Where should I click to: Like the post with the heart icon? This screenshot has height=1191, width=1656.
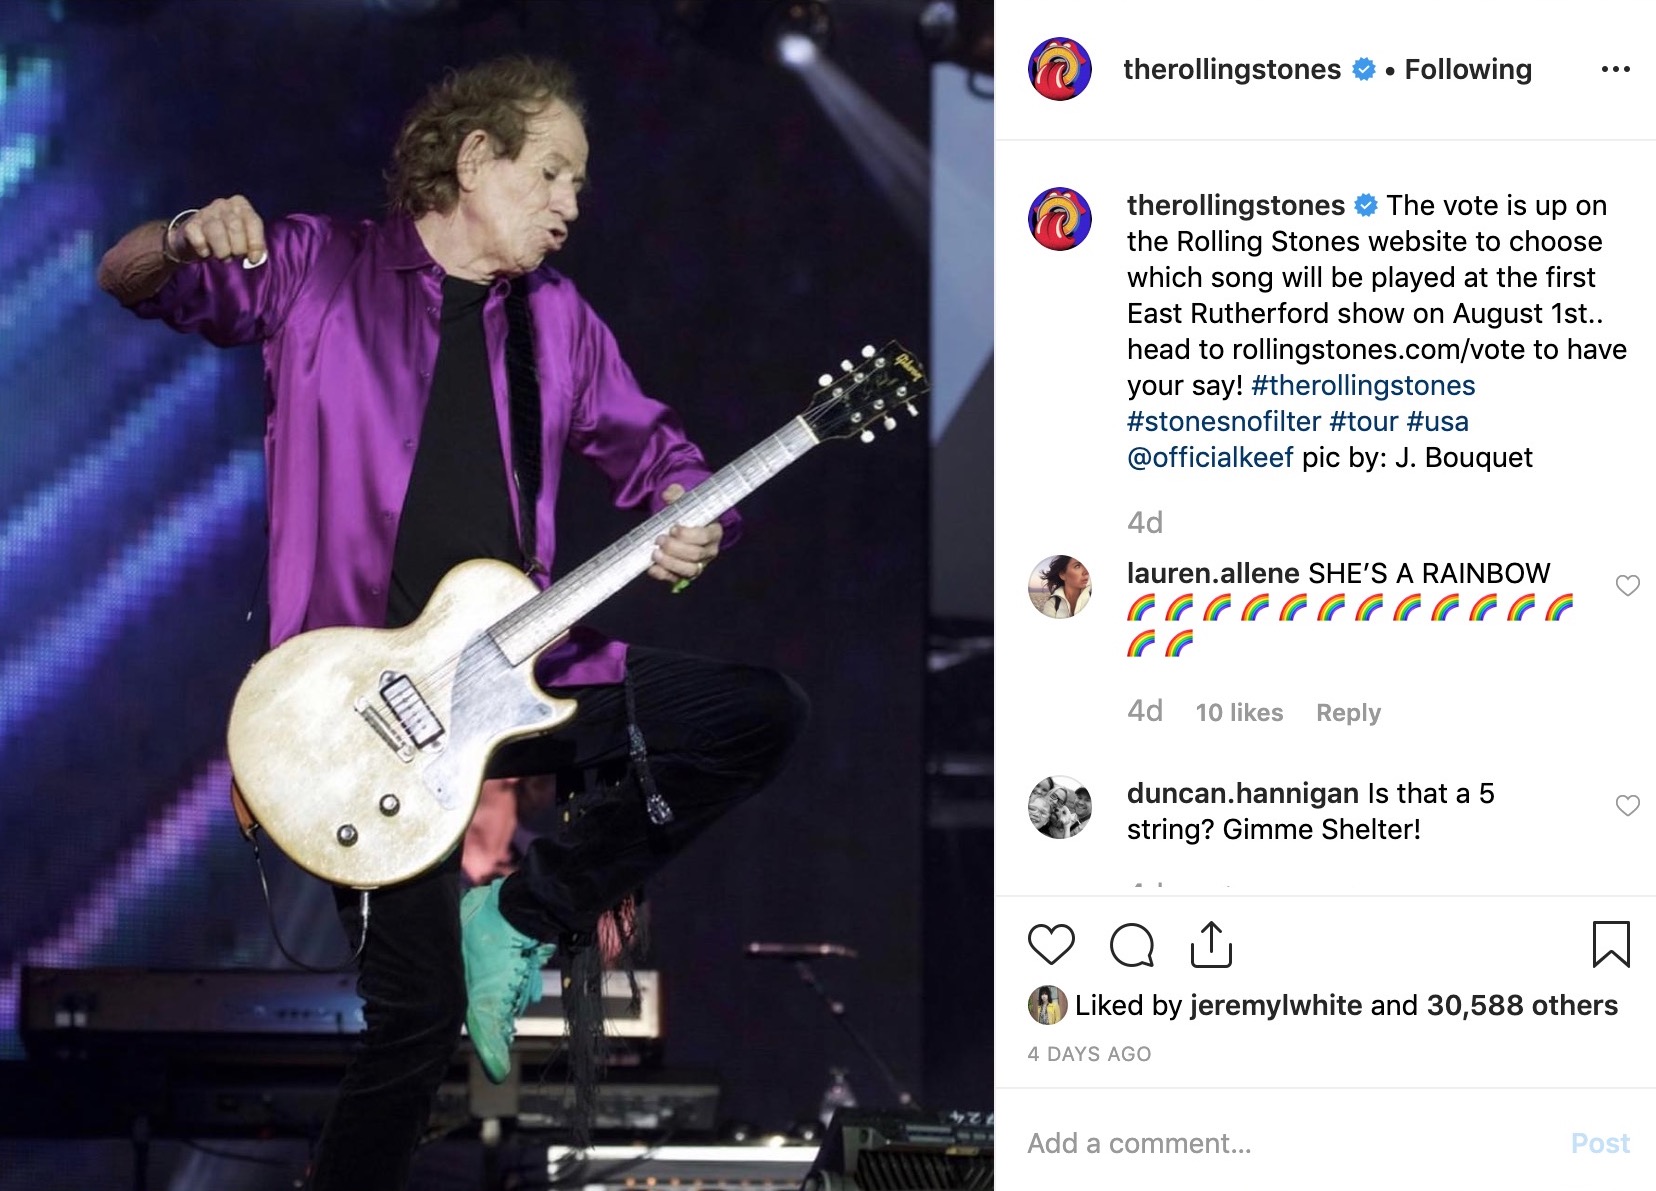tap(1050, 944)
